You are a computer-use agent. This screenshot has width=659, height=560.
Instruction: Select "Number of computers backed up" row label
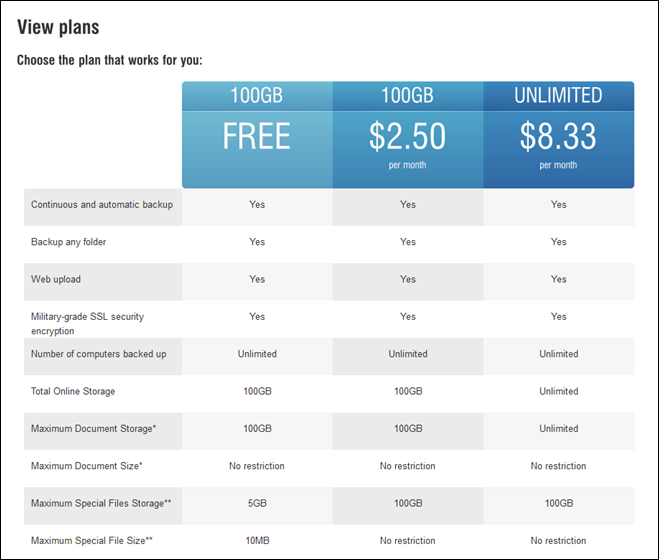click(x=98, y=354)
